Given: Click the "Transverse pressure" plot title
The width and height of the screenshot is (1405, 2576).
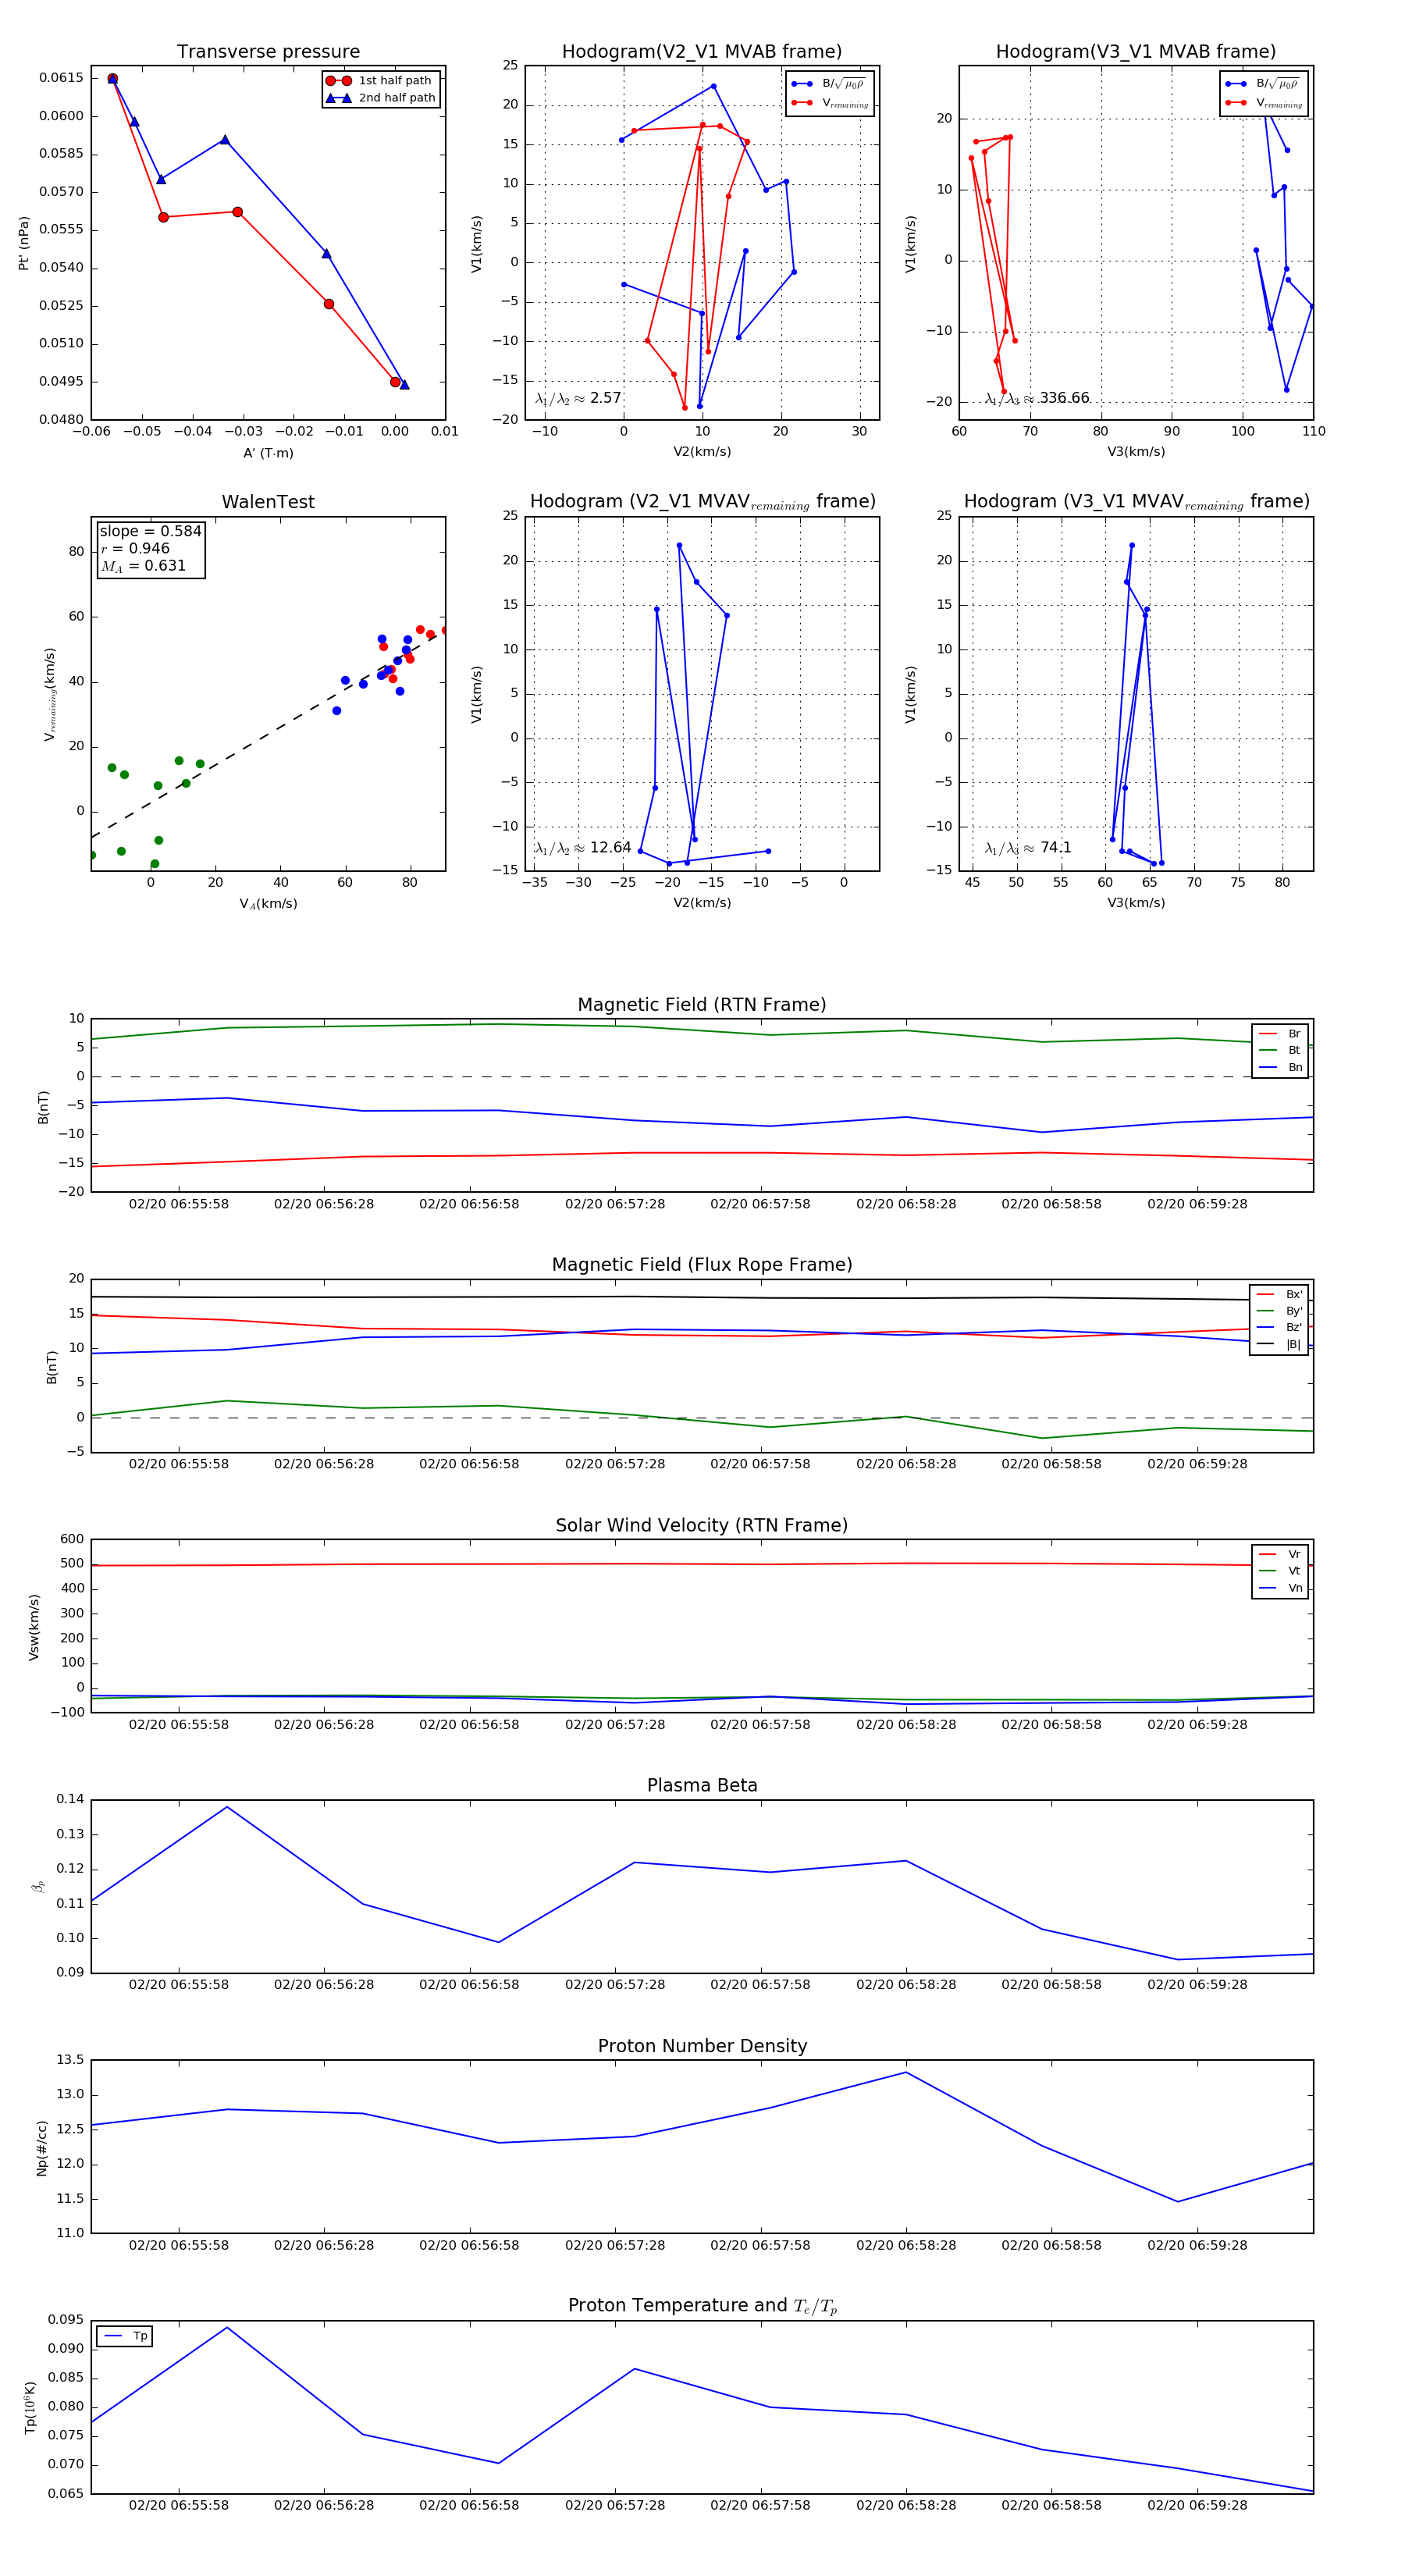Looking at the screenshot, I should coord(268,52).
